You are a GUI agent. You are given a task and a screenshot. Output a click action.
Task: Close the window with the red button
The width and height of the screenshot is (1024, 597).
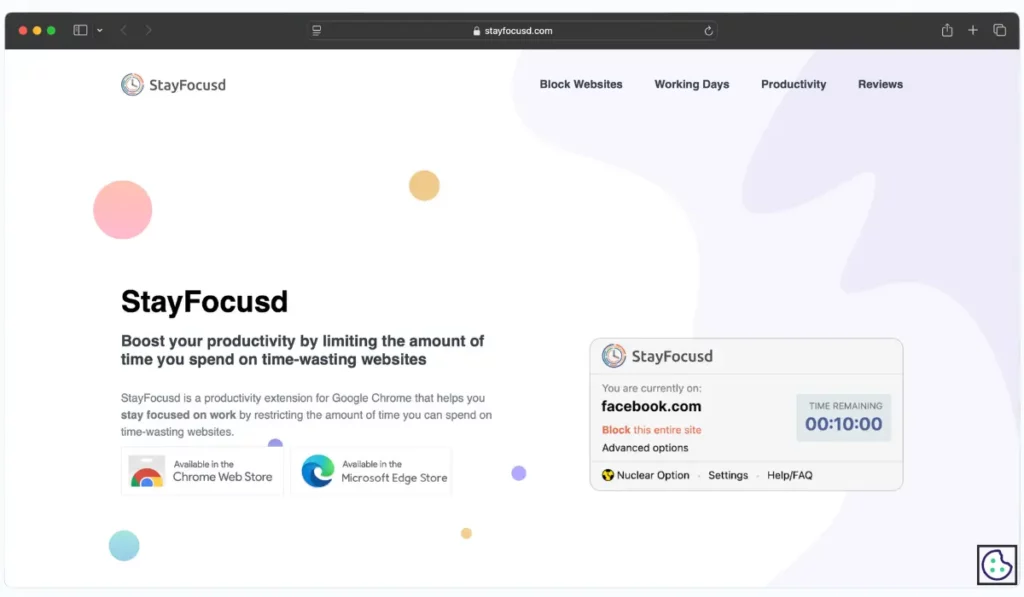23,30
